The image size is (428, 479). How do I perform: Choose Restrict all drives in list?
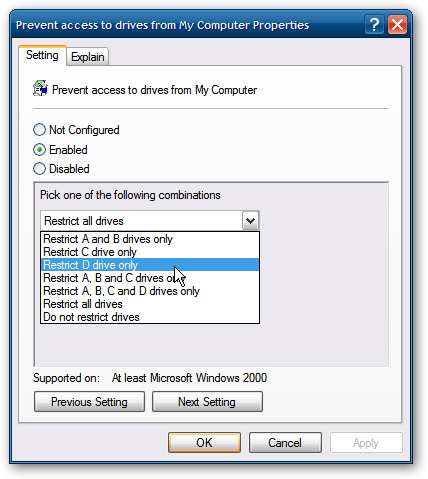tap(150, 304)
